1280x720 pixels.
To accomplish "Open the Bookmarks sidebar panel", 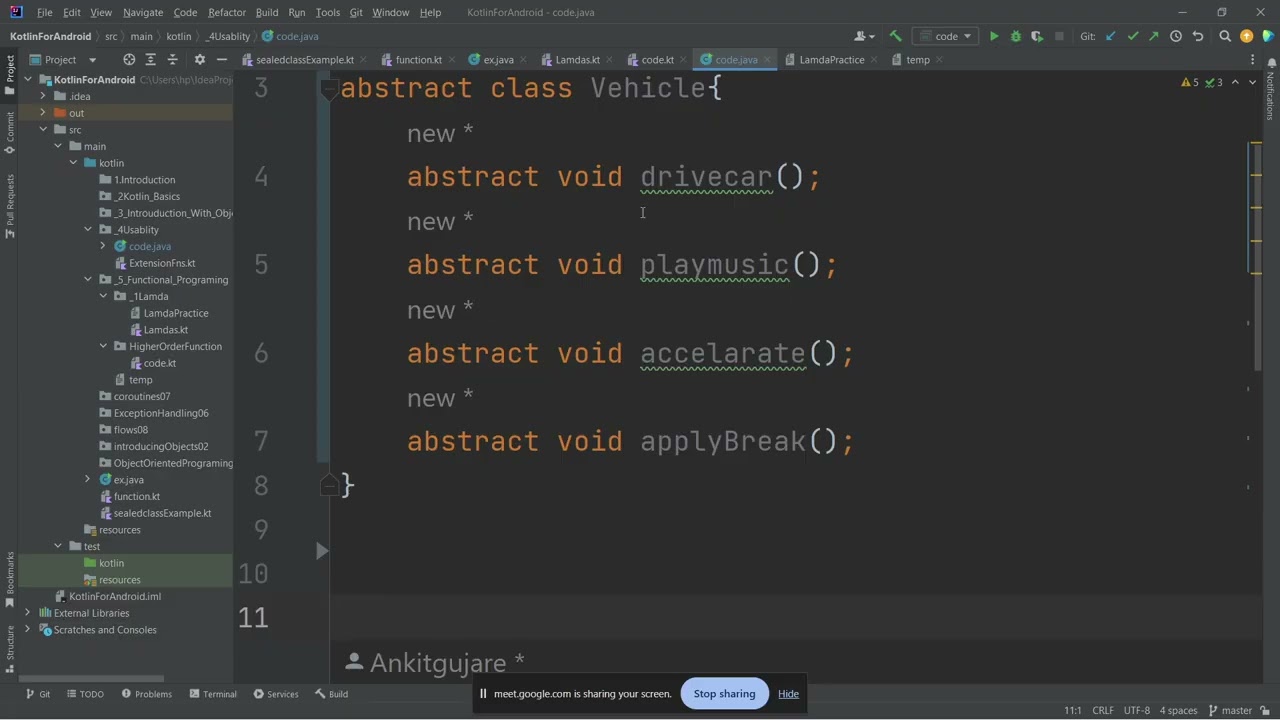I will pyautogui.click(x=10, y=580).
